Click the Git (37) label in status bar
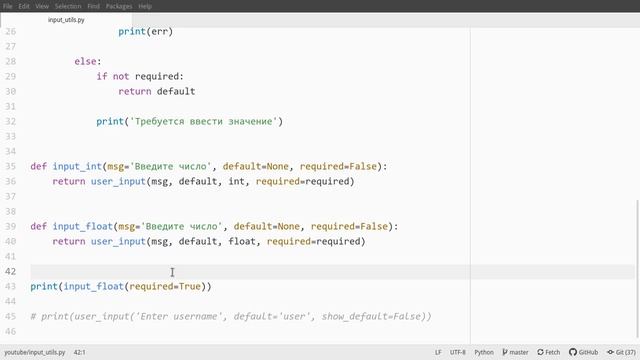The height and width of the screenshot is (360, 640). click(626, 352)
